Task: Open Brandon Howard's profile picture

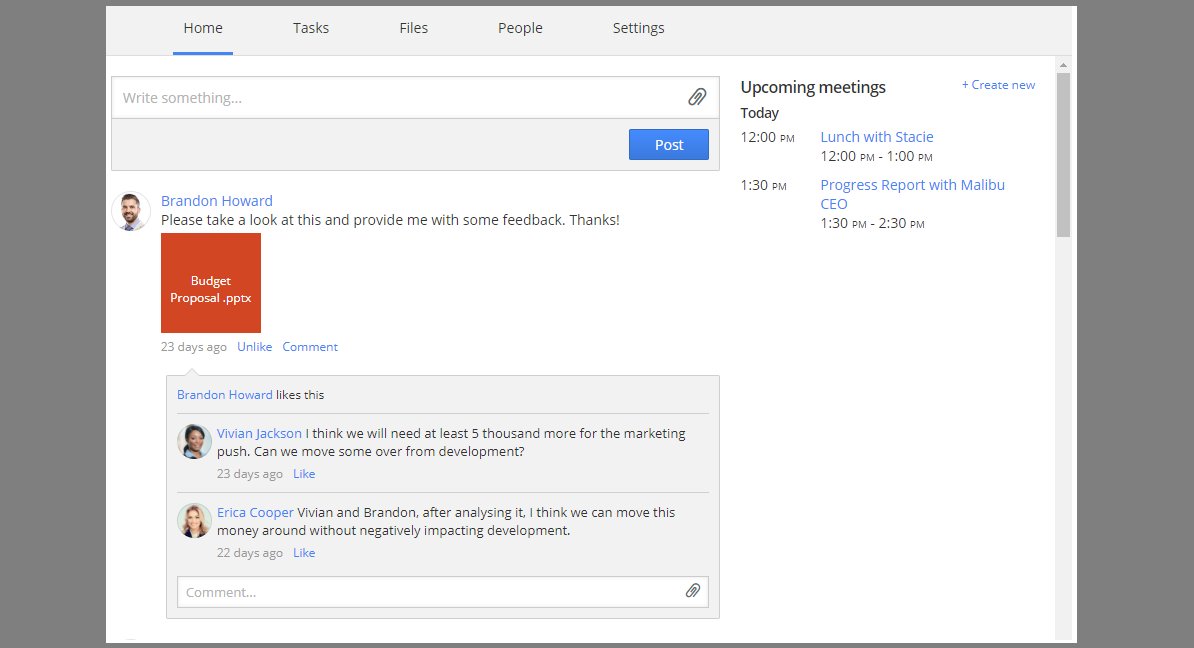Action: (131, 211)
